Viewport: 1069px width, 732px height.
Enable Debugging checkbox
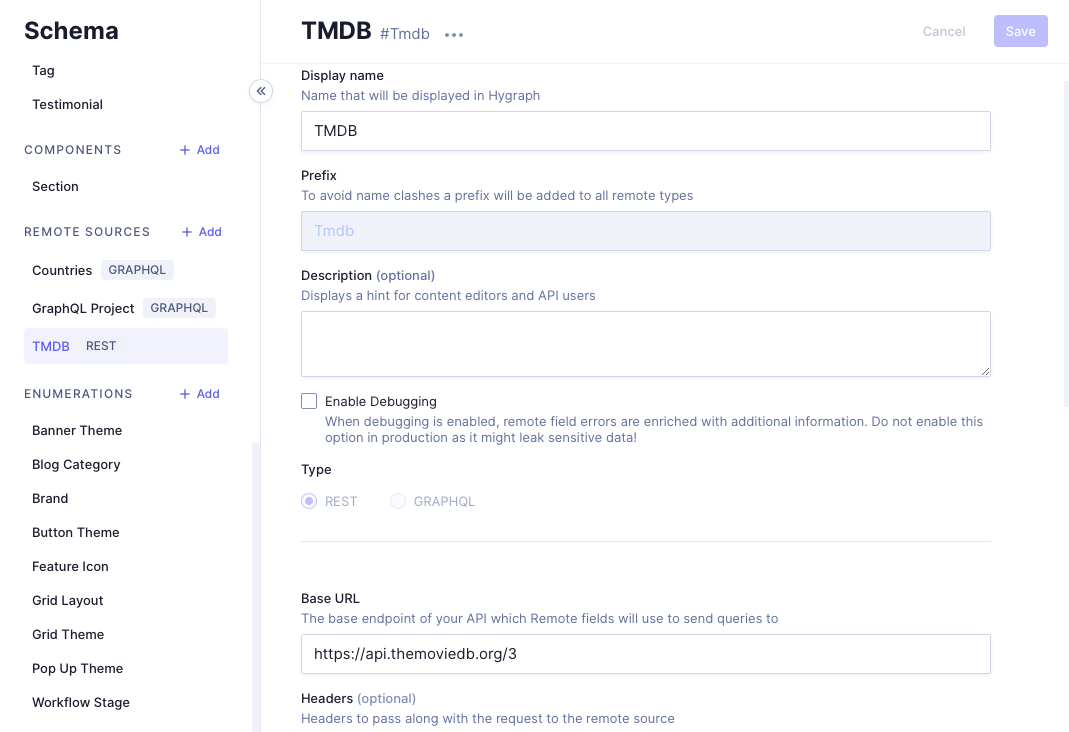[x=309, y=401]
